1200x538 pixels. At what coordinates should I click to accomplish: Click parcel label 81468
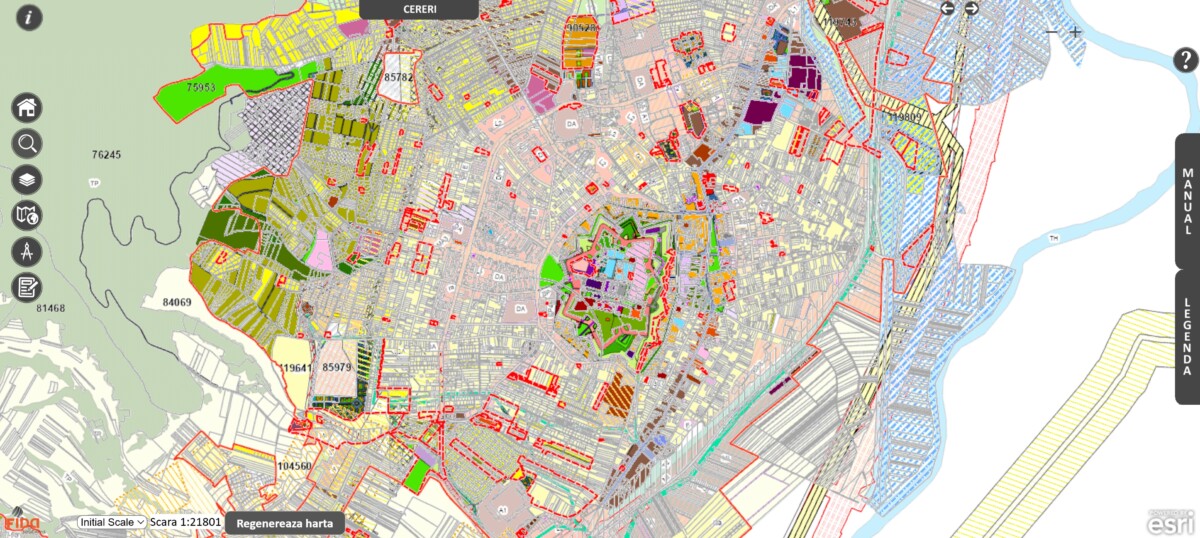50,308
